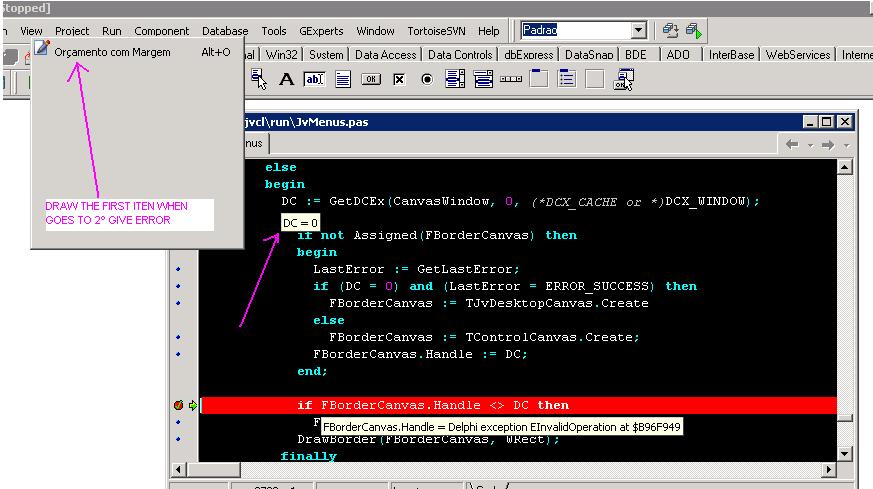Open the TortoiseSVN menu

(436, 31)
